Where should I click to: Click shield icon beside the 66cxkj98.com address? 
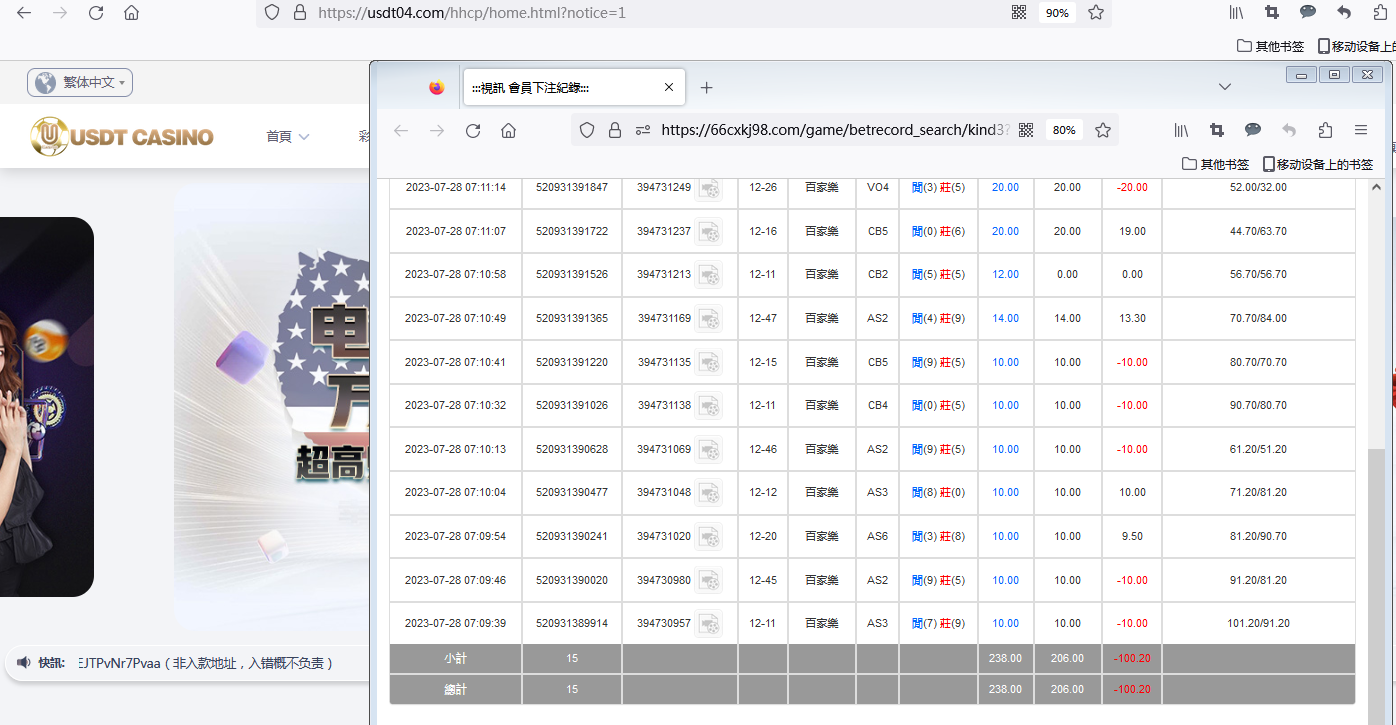587,130
